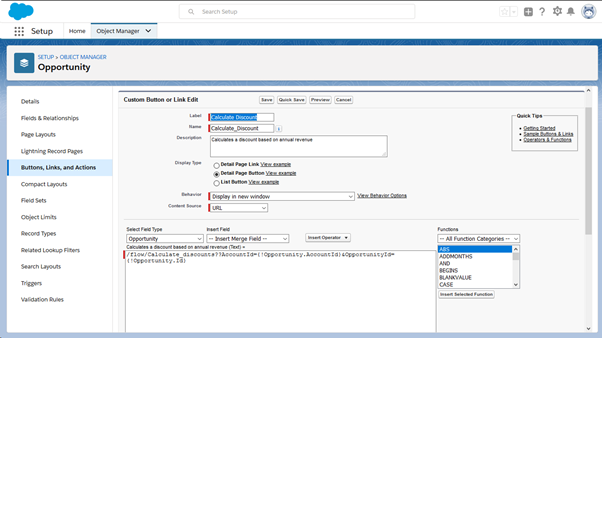
Task: Open the notifications bell
Action: pos(571,12)
